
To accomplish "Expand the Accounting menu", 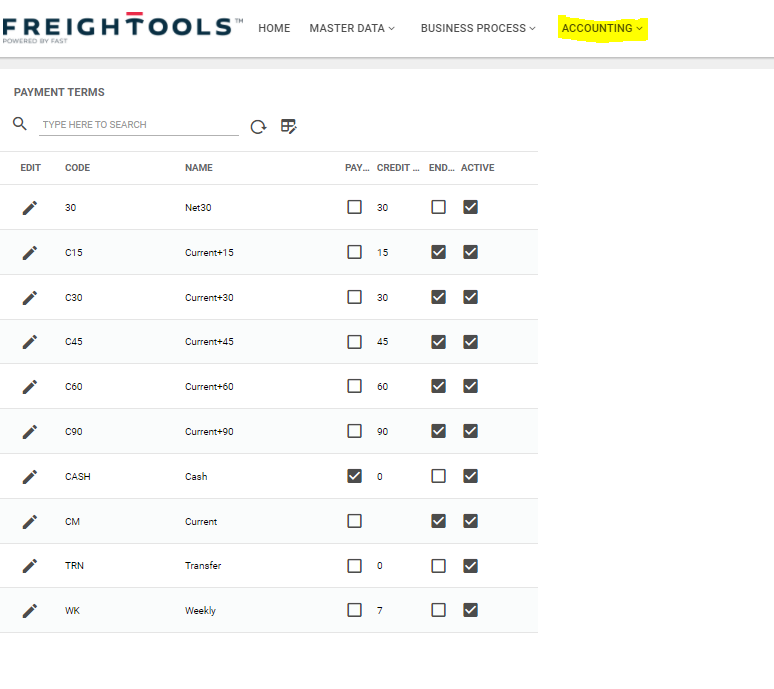I will (x=602, y=28).
